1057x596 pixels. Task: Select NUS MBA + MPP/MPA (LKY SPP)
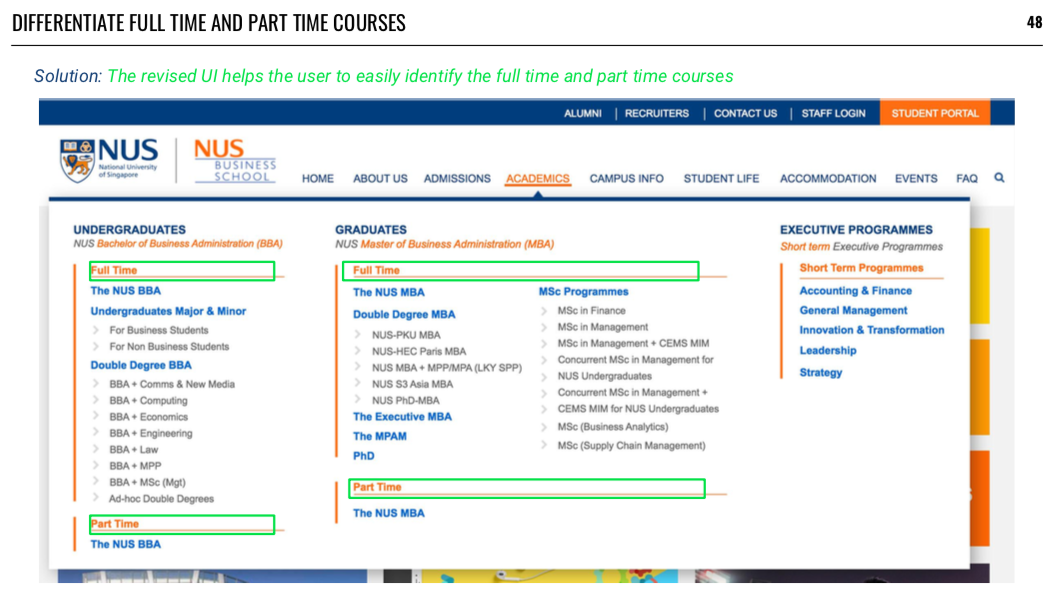point(446,367)
